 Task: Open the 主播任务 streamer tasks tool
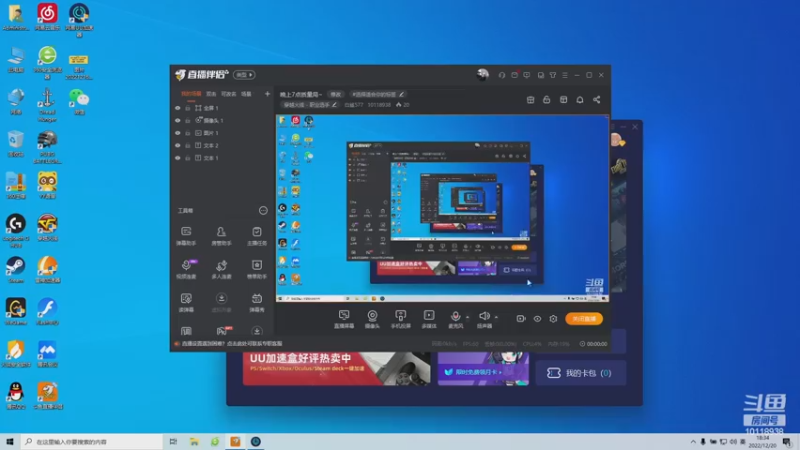pos(257,236)
